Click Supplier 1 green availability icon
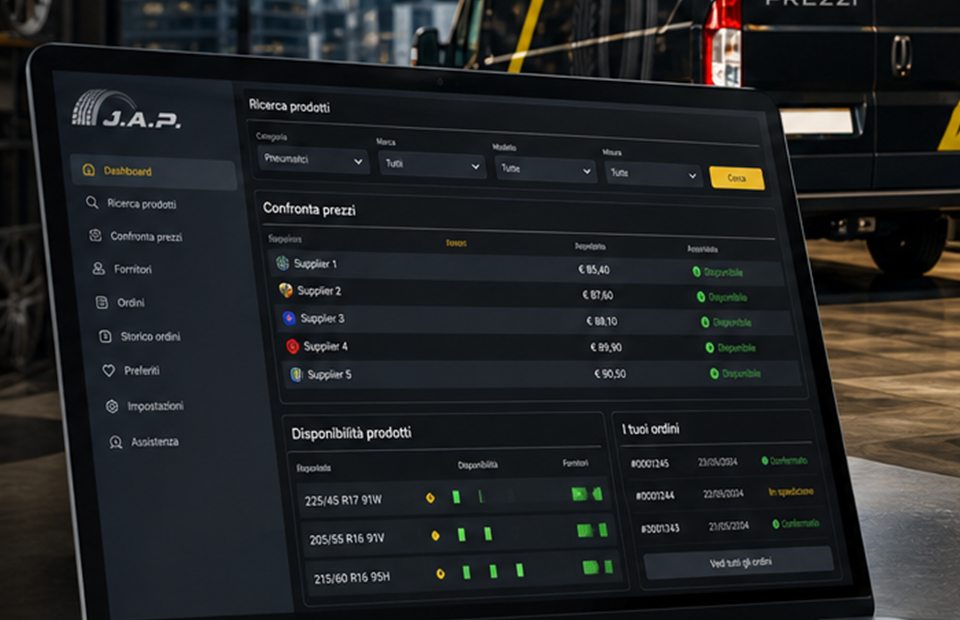The width and height of the screenshot is (960, 620). (696, 271)
